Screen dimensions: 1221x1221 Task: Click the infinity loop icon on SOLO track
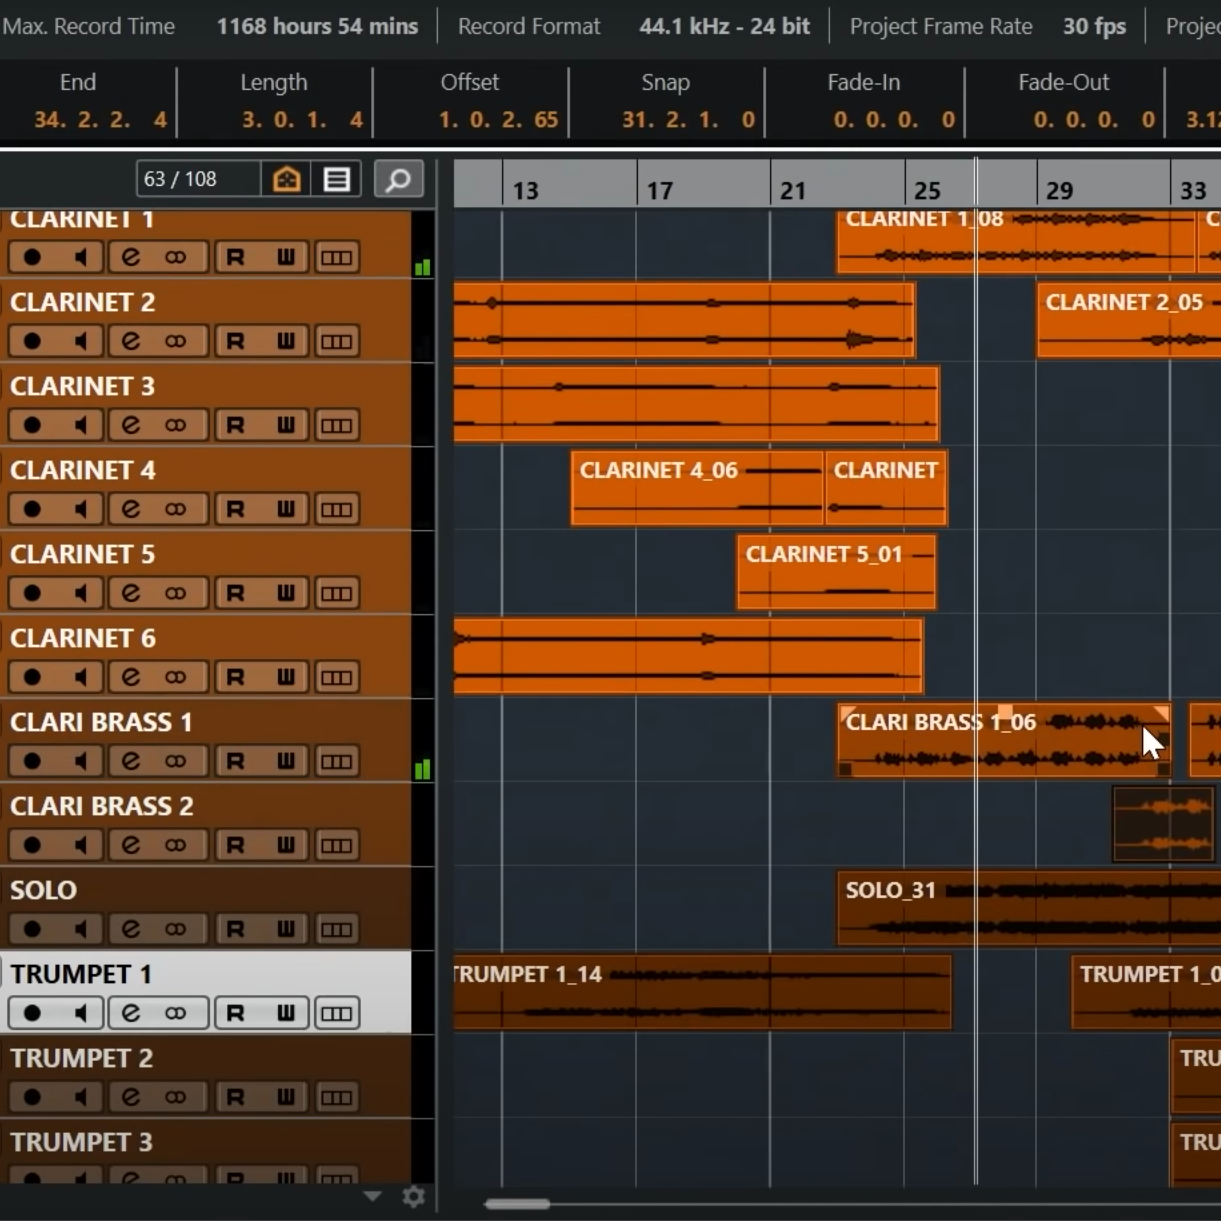coord(176,929)
